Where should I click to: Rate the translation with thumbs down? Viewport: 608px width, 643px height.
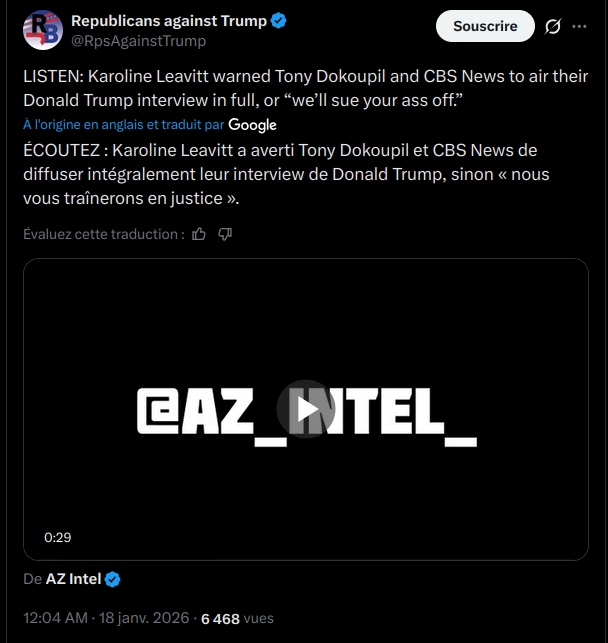225,234
